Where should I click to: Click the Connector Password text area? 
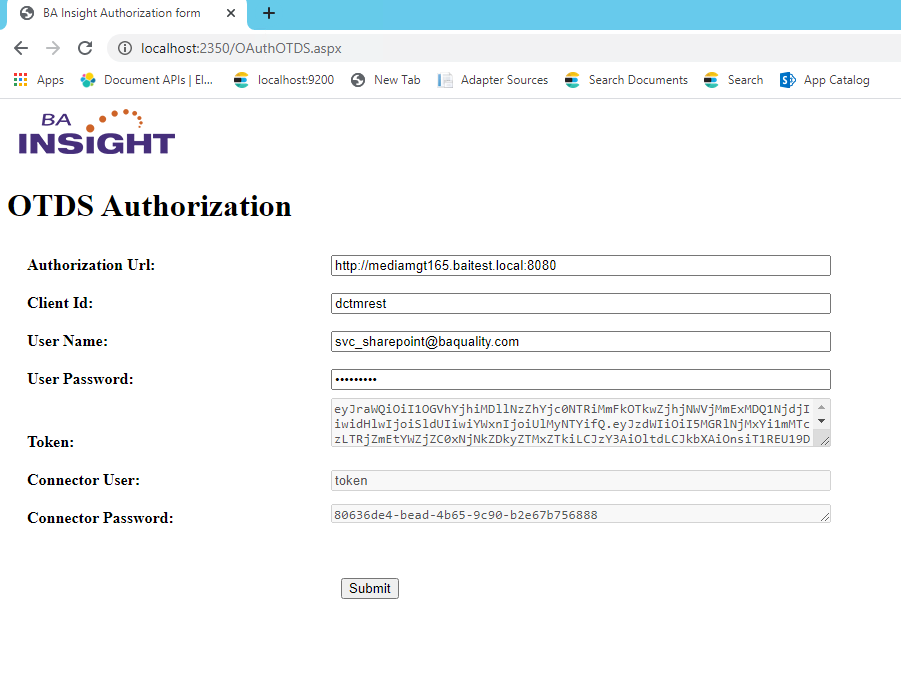click(580, 514)
